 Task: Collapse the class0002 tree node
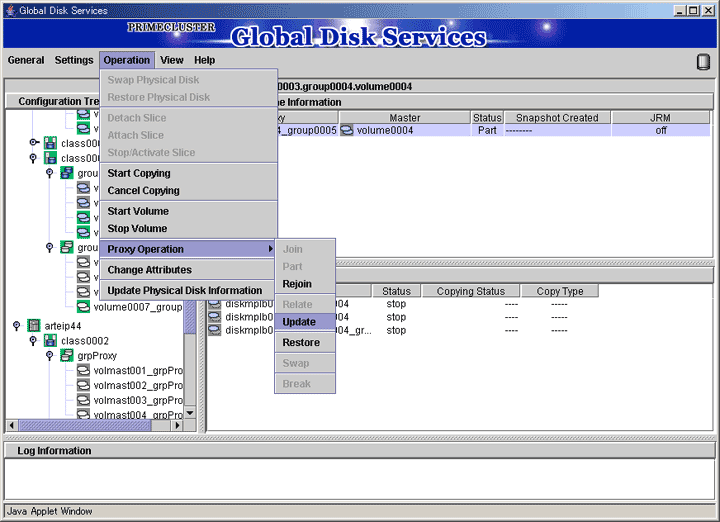pos(33,341)
